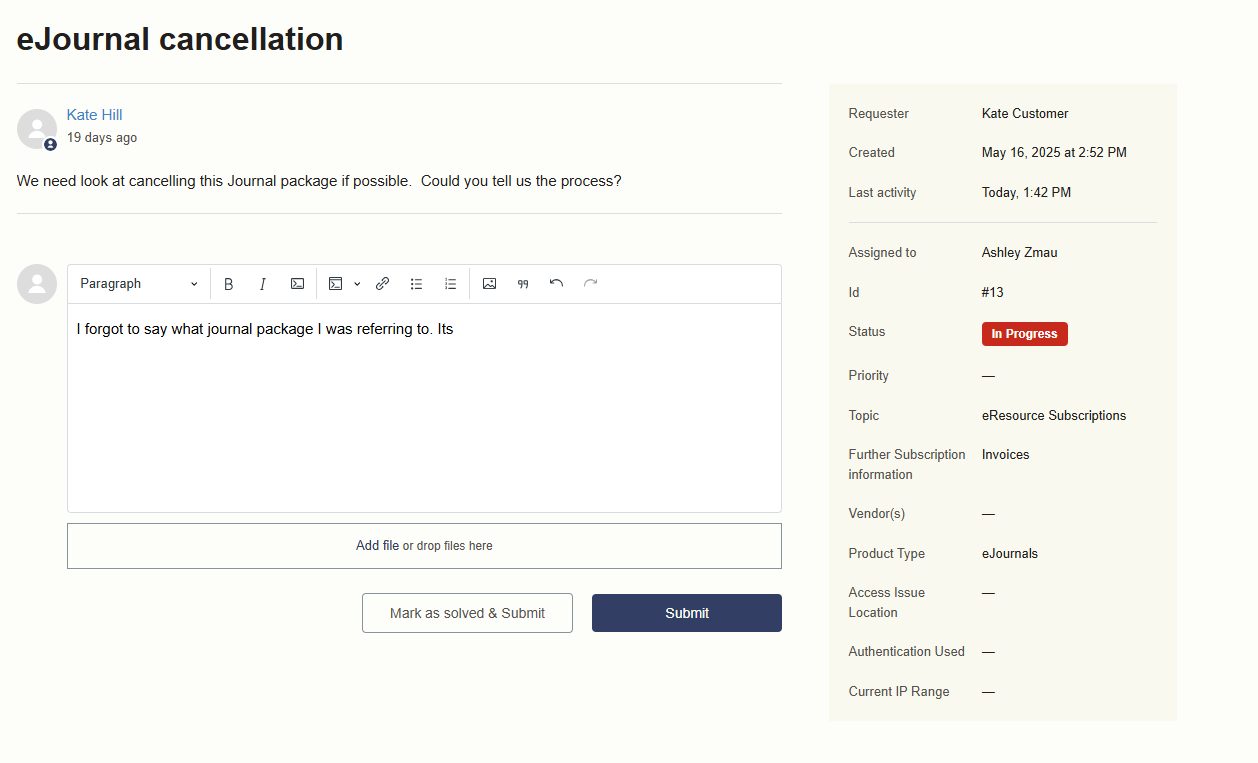Click the Current IP Range label
Image resolution: width=1258 pixels, height=763 pixels.
coord(899,692)
